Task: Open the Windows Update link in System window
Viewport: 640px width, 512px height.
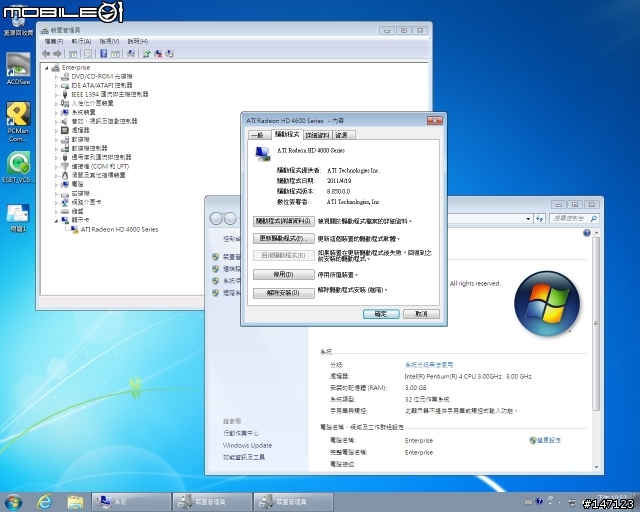Action: [x=247, y=445]
